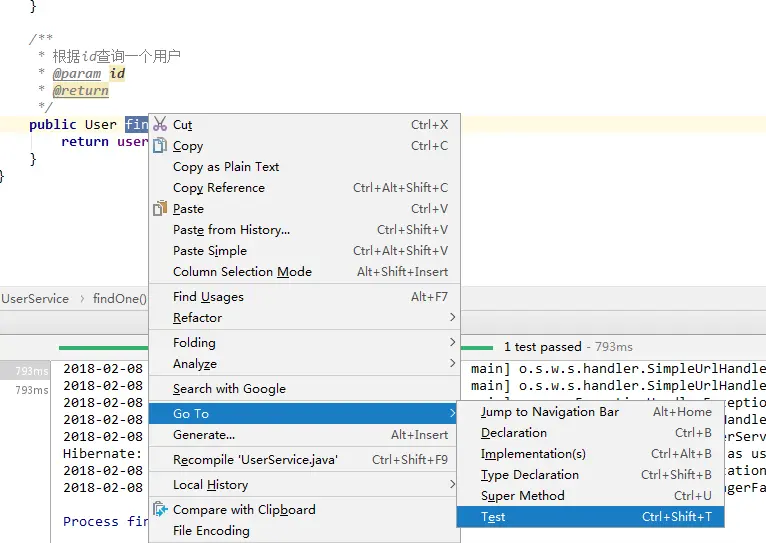Choose Paste from History entry
Screen dimensions: 766x543
point(305,230)
